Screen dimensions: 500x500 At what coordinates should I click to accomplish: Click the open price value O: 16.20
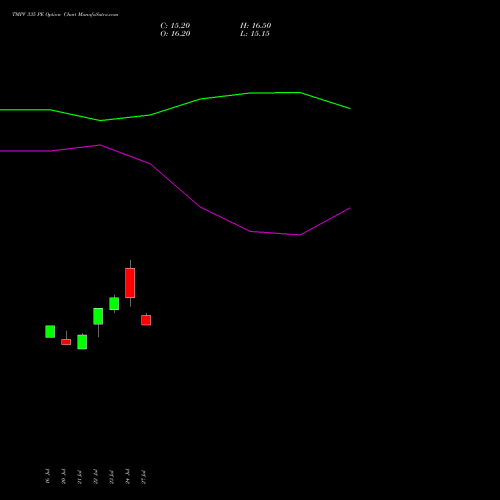point(175,34)
